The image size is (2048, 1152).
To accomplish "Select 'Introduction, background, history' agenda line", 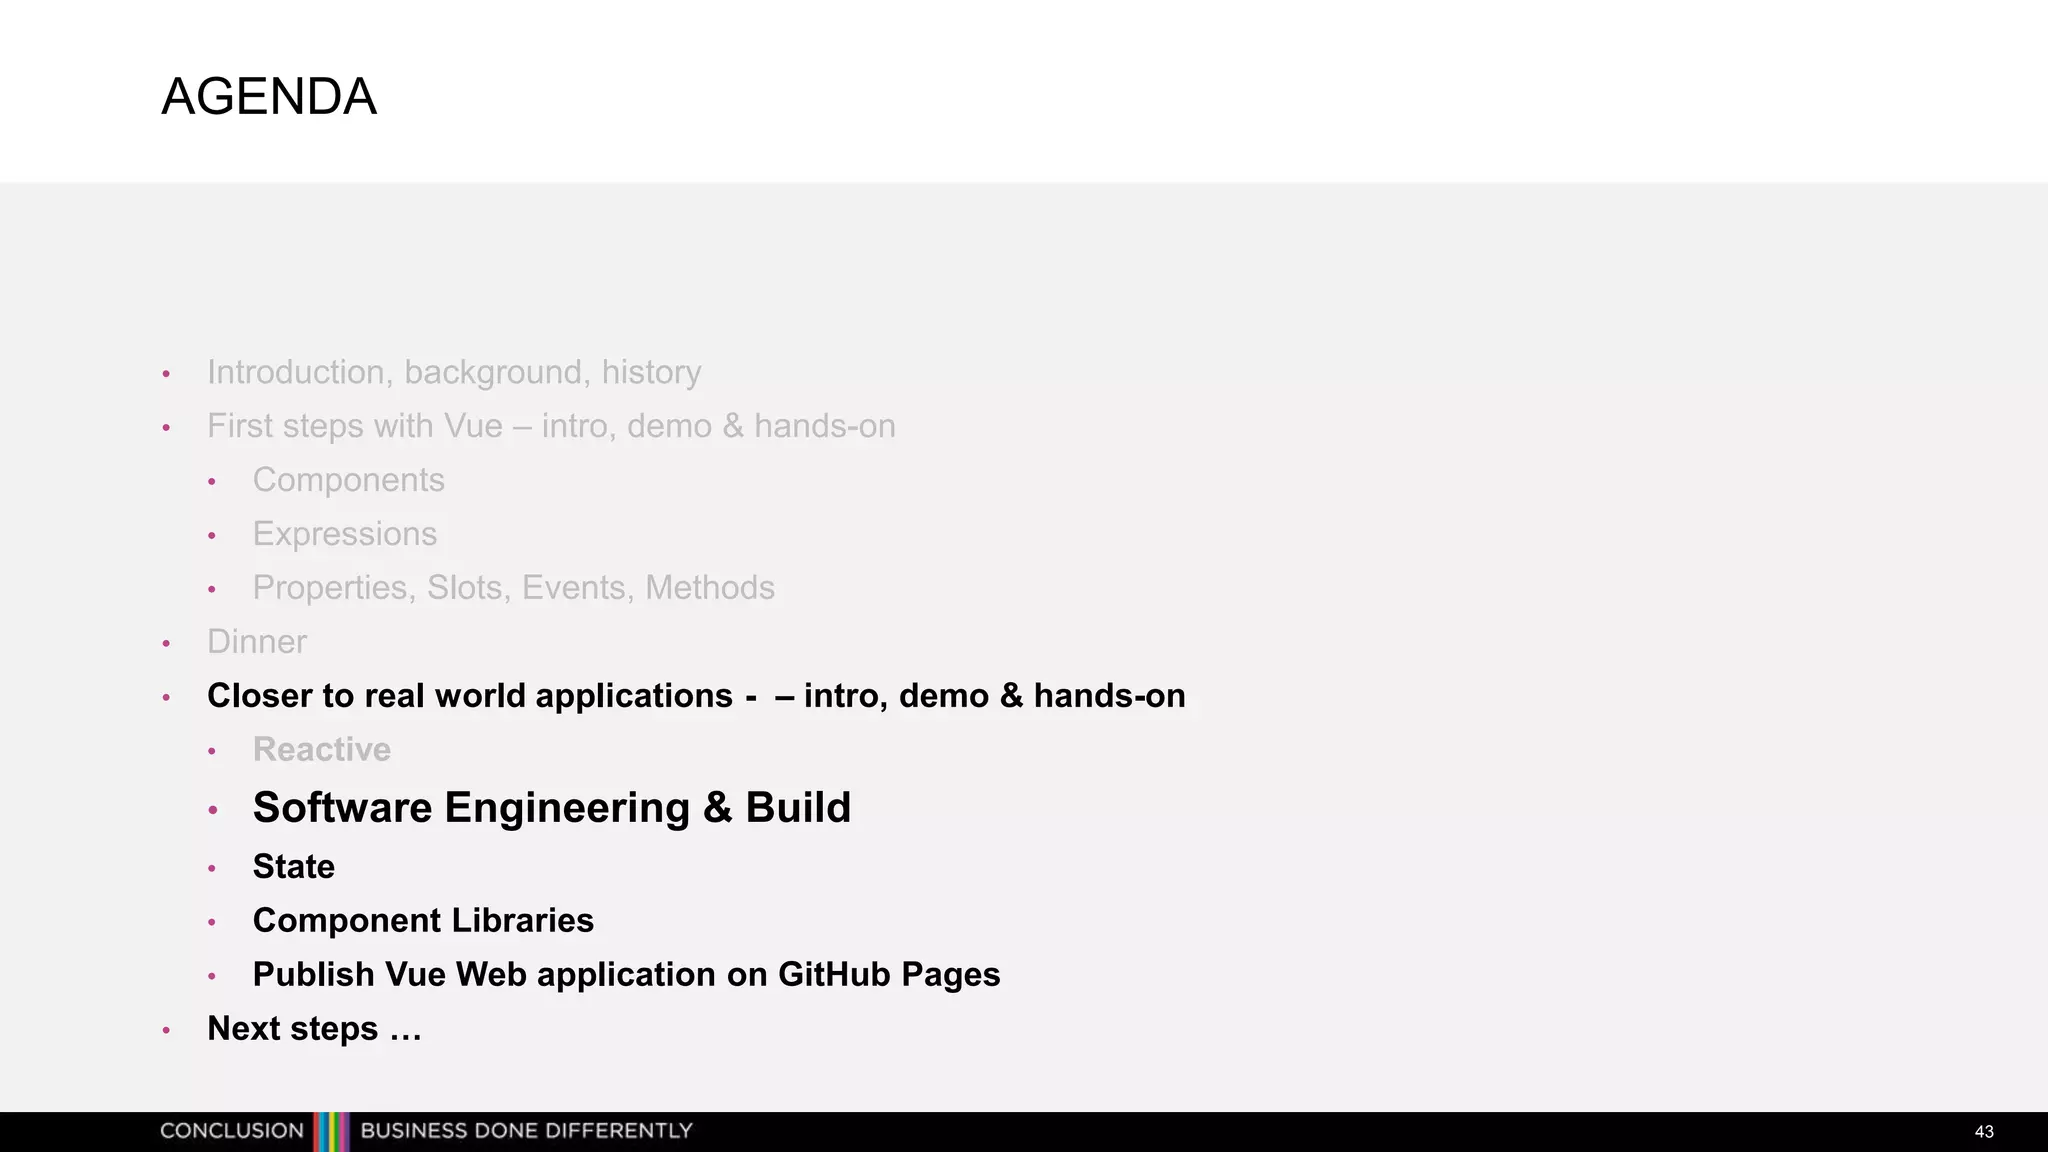I will (454, 372).
